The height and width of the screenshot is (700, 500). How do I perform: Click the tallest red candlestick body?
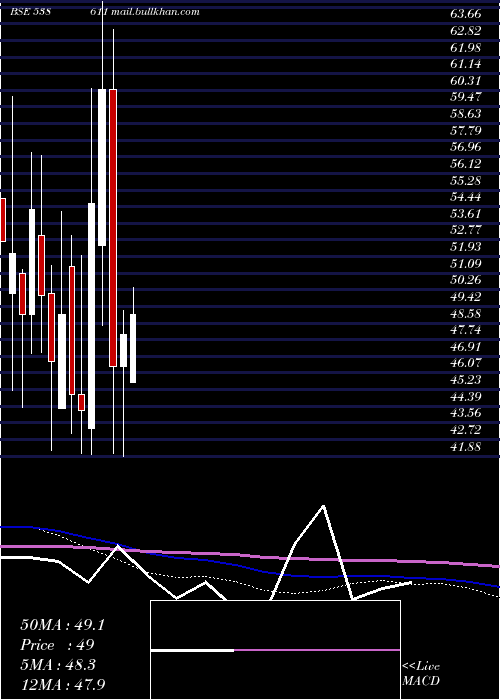[113, 228]
